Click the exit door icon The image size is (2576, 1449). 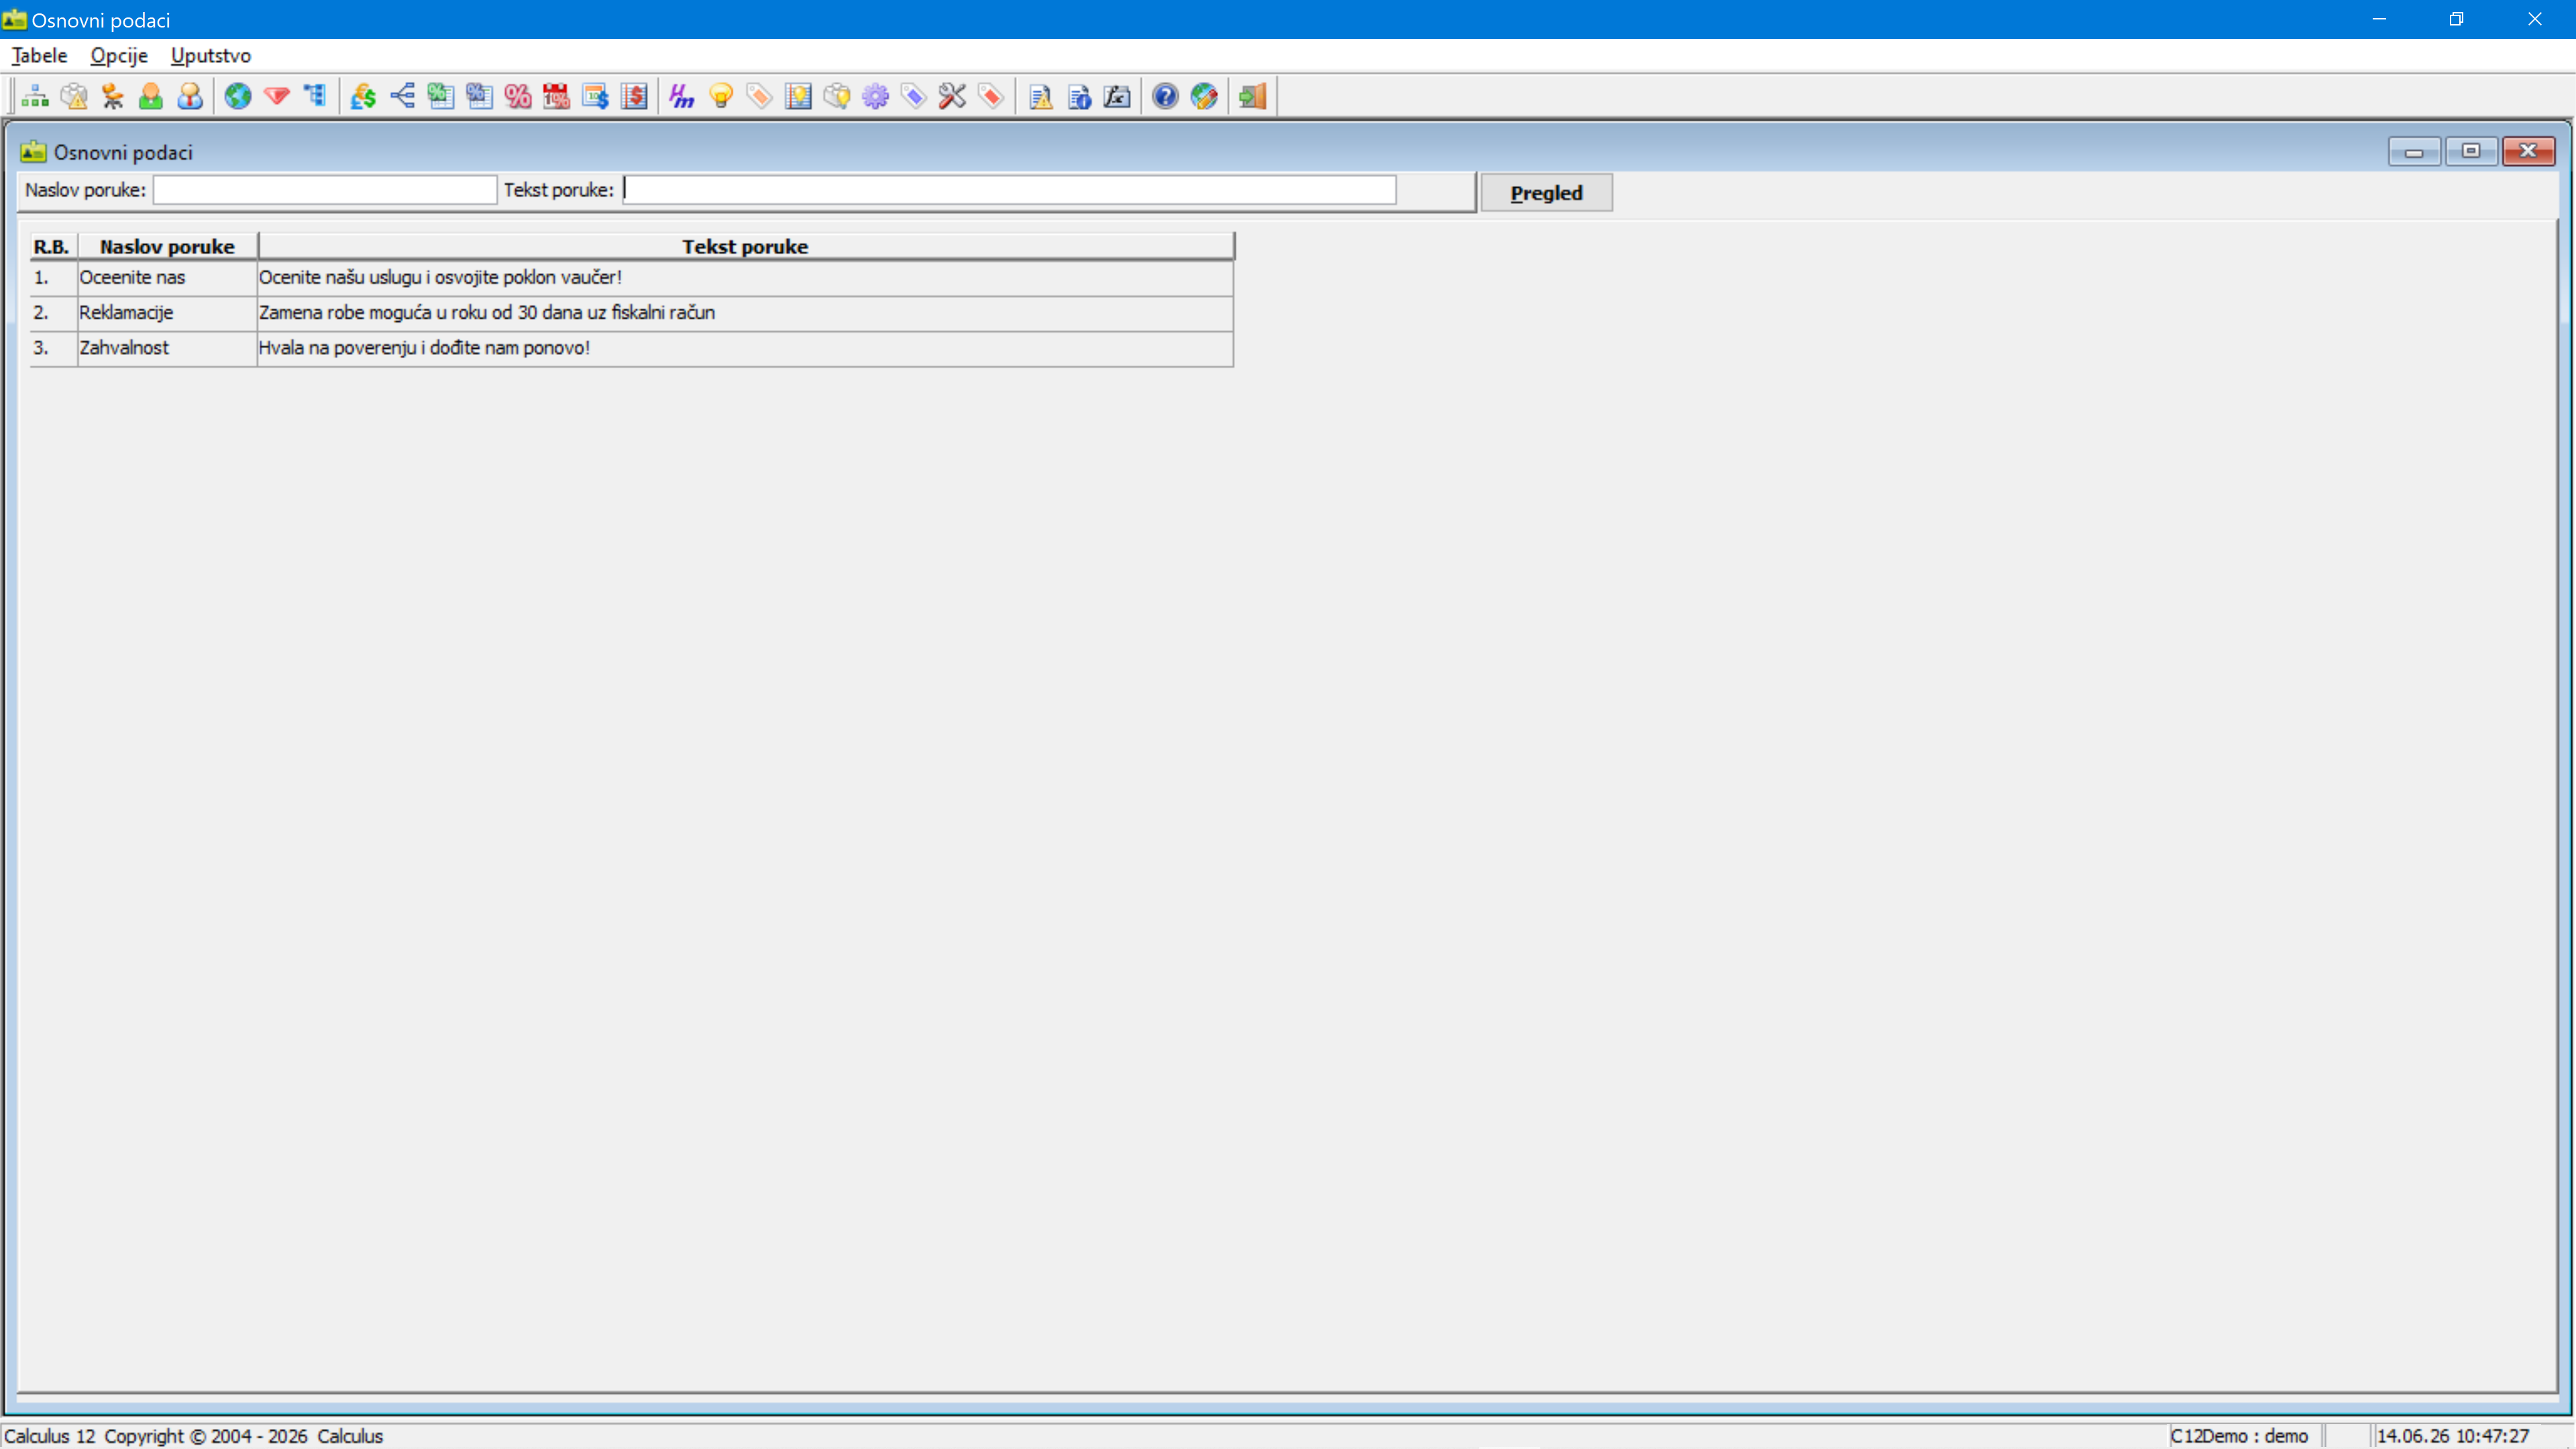[x=1253, y=96]
